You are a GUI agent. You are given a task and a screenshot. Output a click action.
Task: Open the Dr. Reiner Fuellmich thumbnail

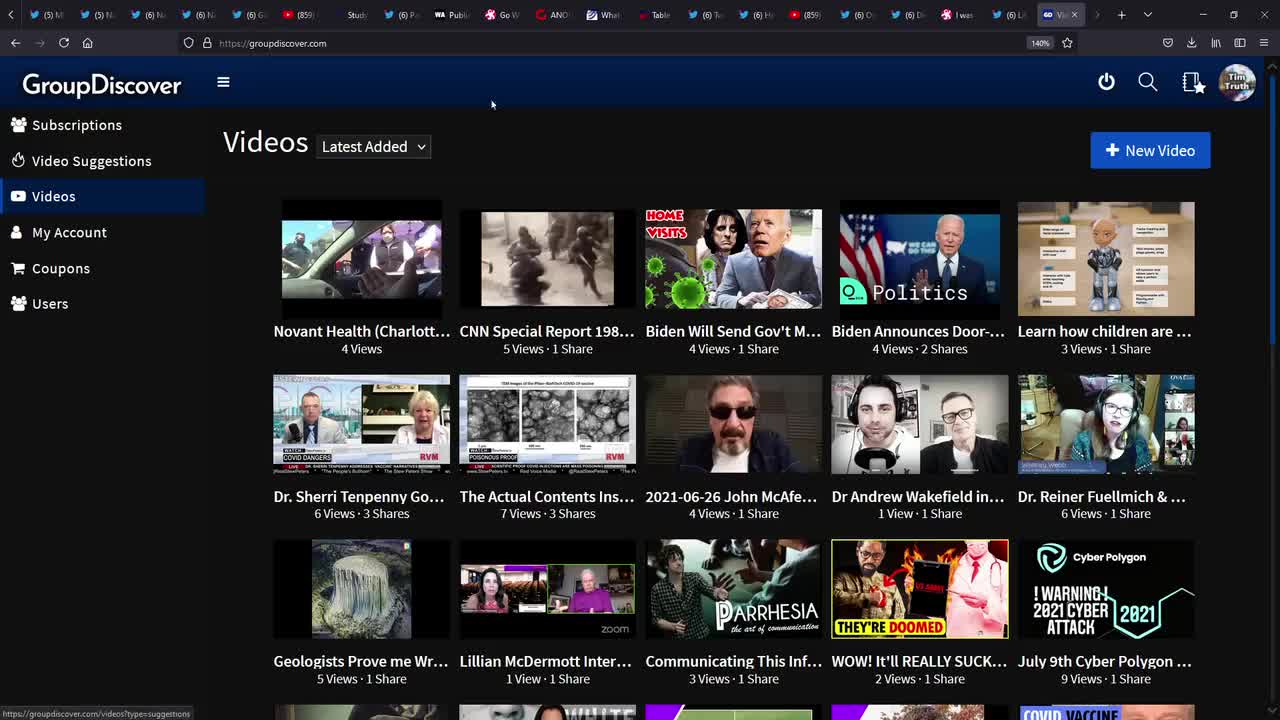pos(1105,424)
